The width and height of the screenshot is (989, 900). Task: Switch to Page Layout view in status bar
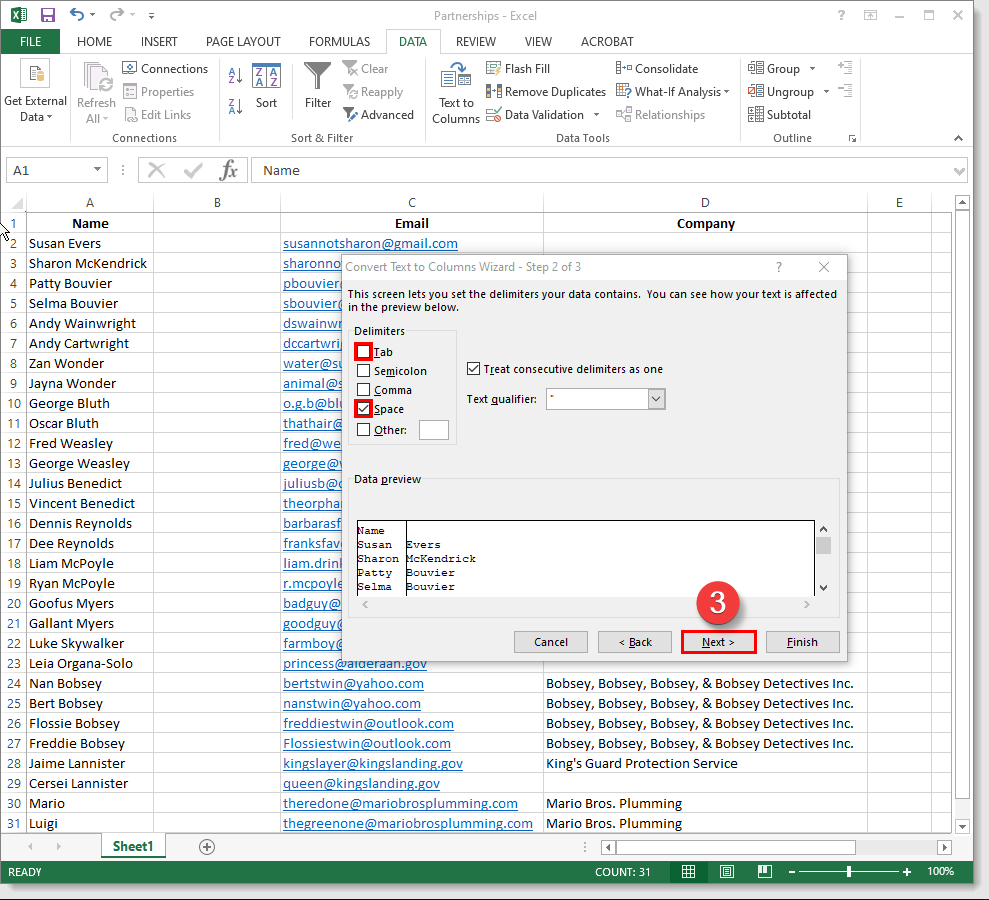coord(727,872)
